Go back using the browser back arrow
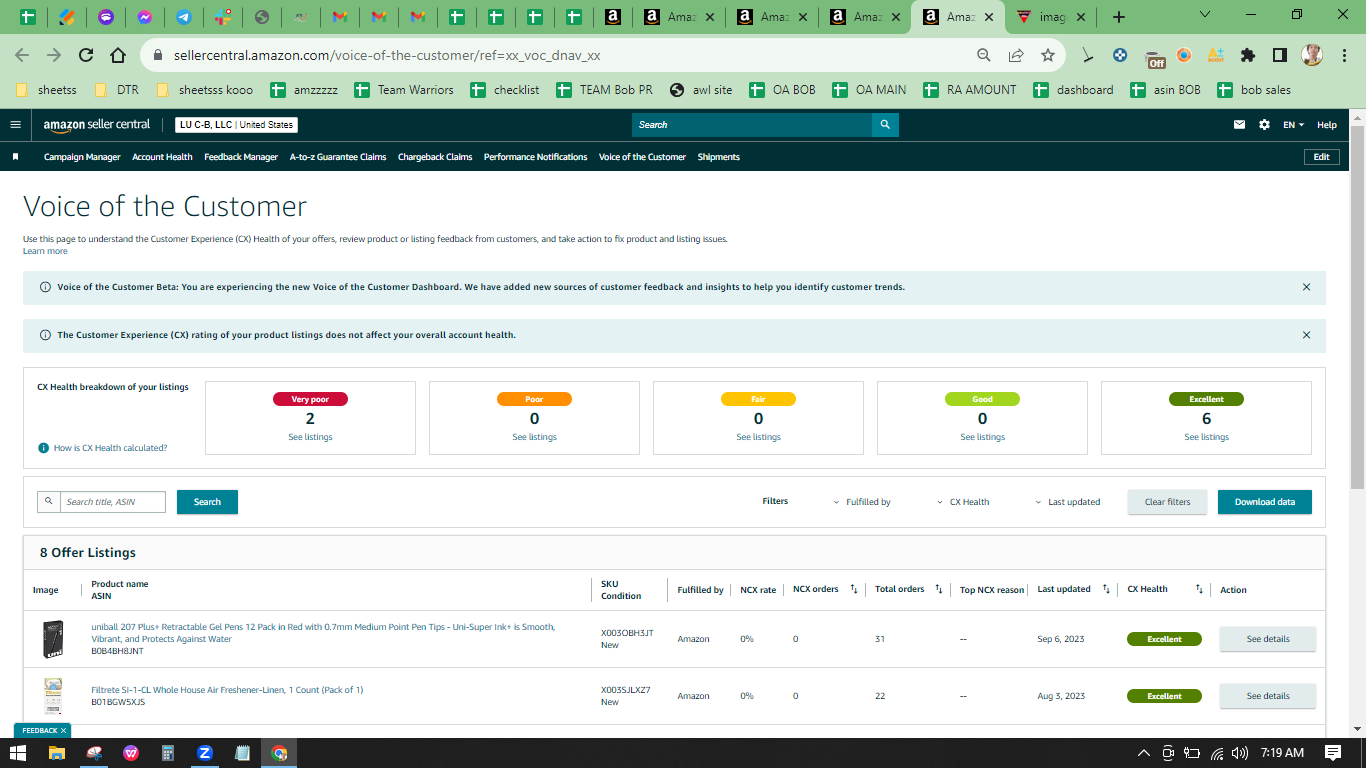This screenshot has height=768, width=1366. pos(22,55)
